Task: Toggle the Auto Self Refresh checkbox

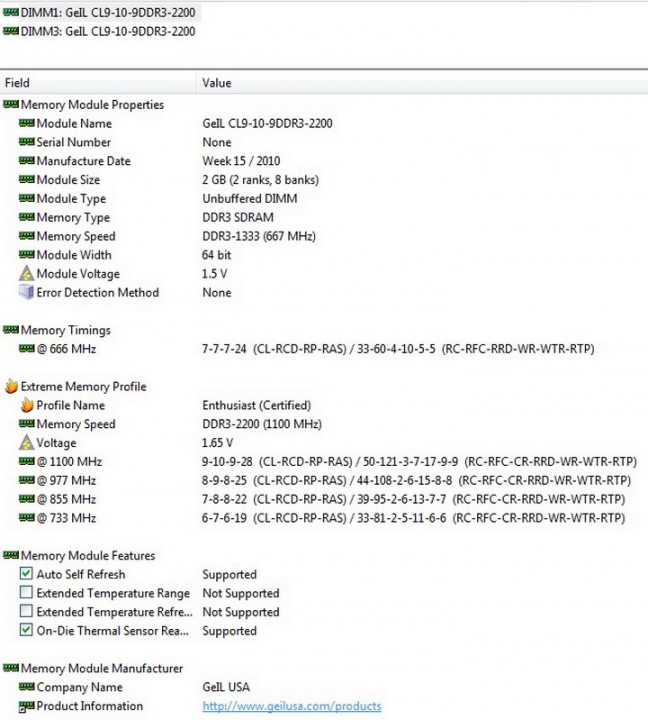Action: point(26,573)
